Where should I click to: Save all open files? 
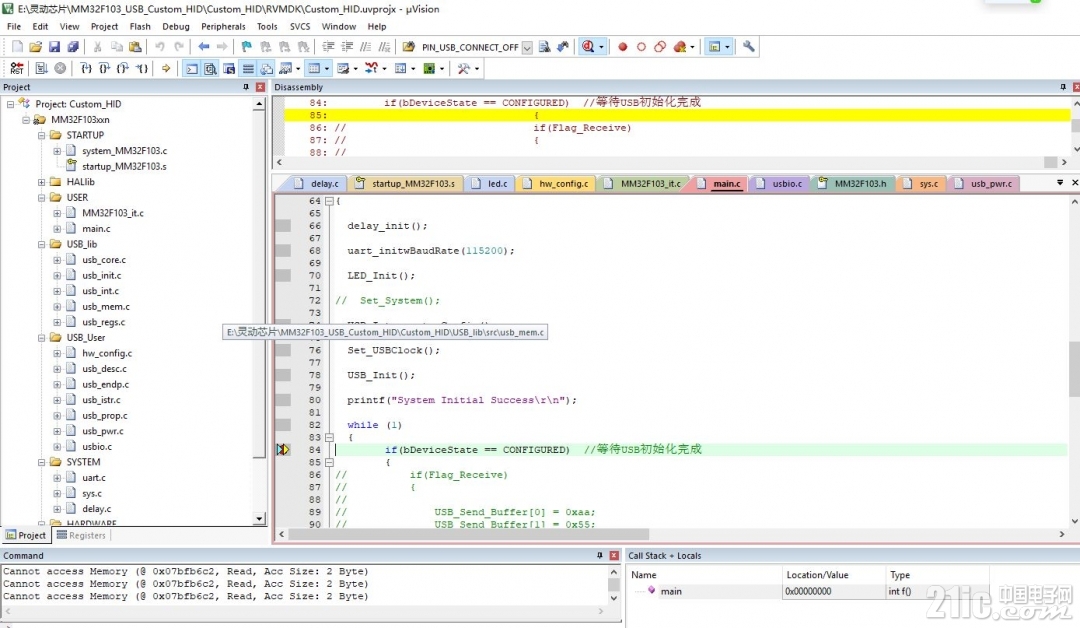point(72,47)
